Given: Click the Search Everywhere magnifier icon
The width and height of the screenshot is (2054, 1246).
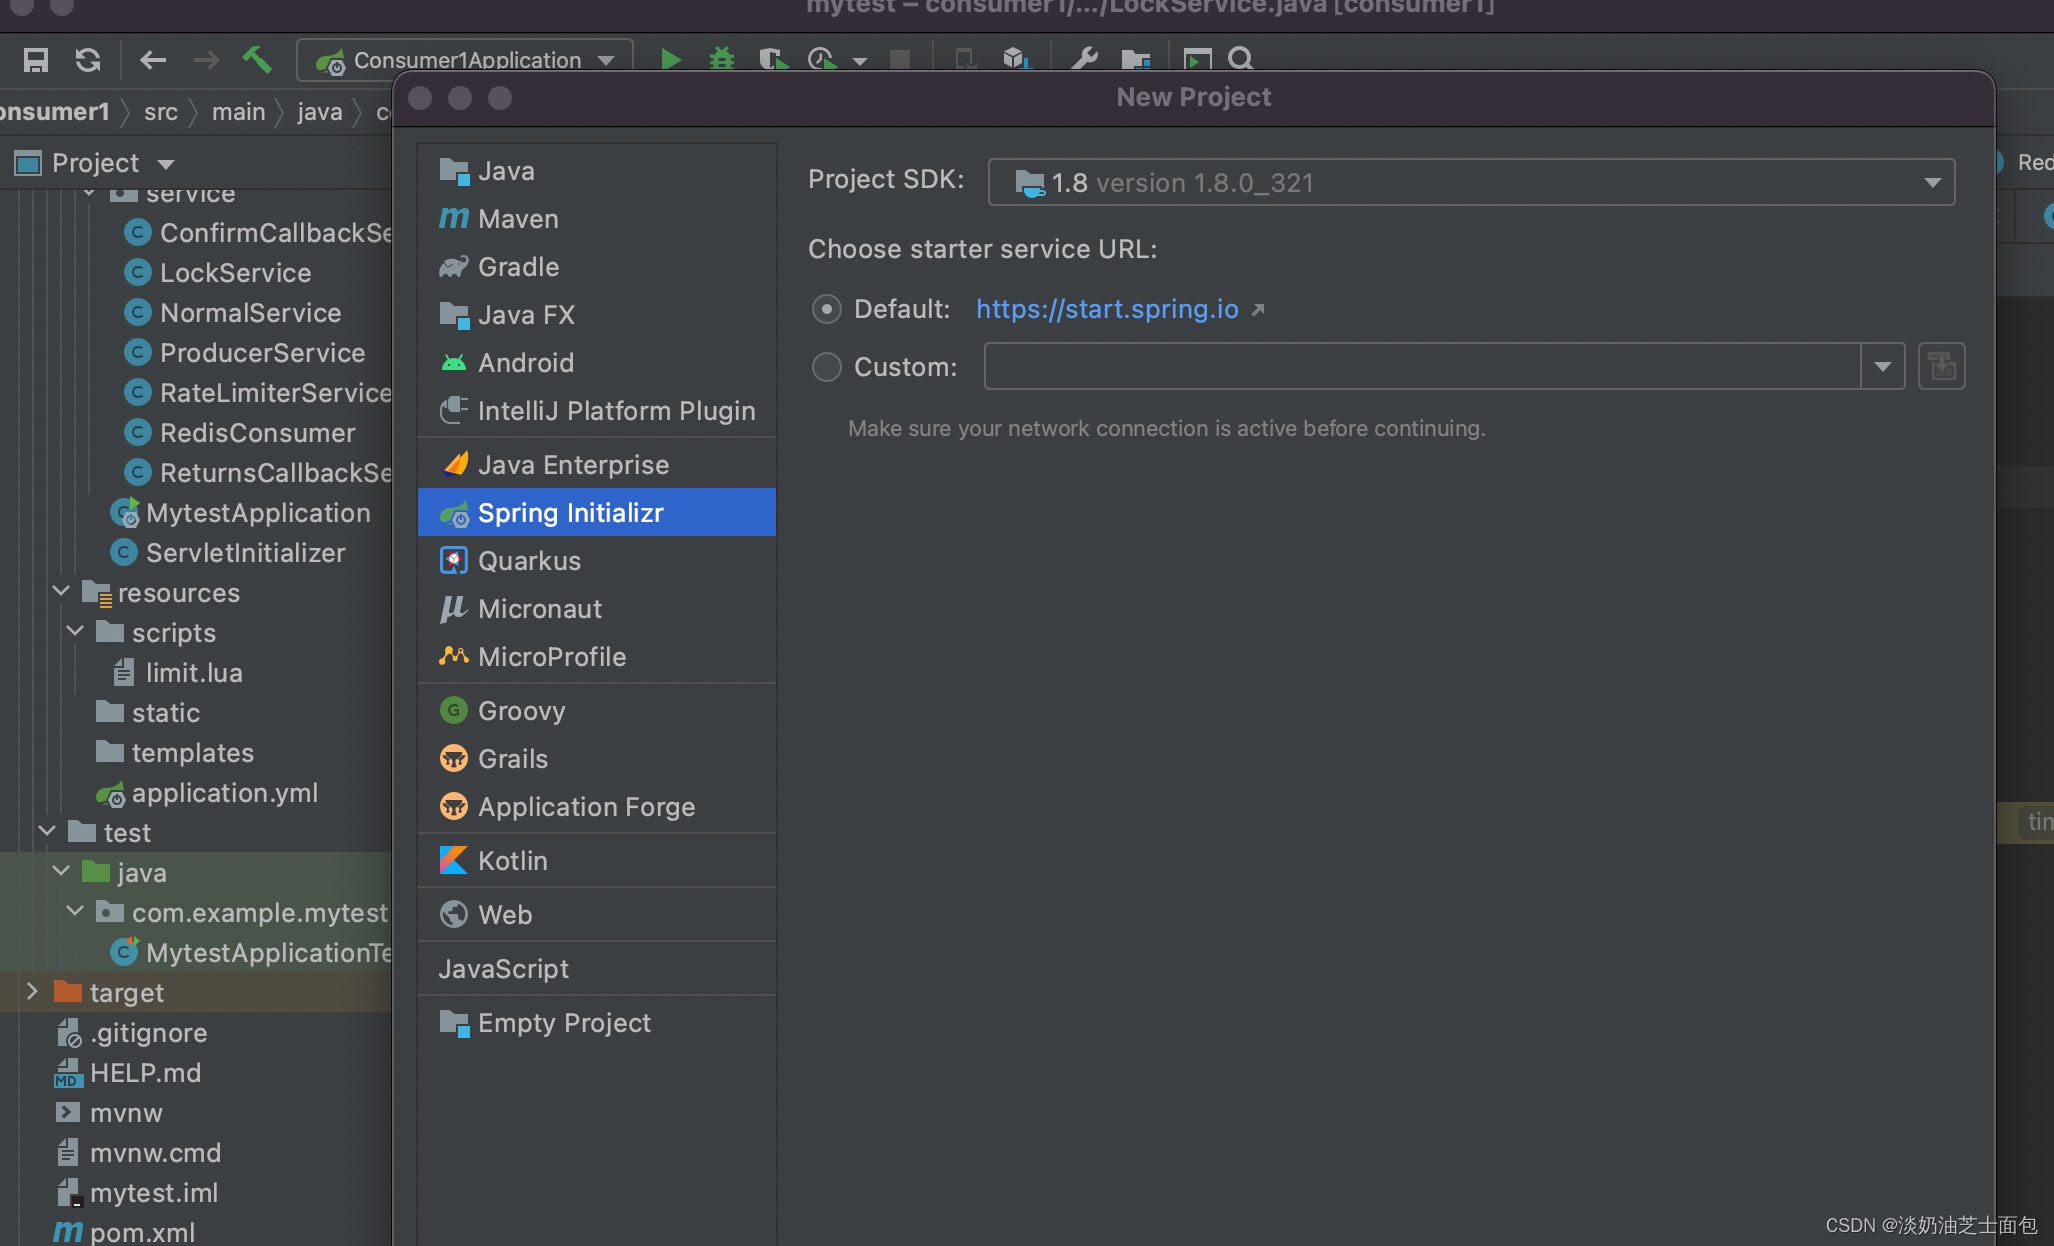Looking at the screenshot, I should [1240, 59].
